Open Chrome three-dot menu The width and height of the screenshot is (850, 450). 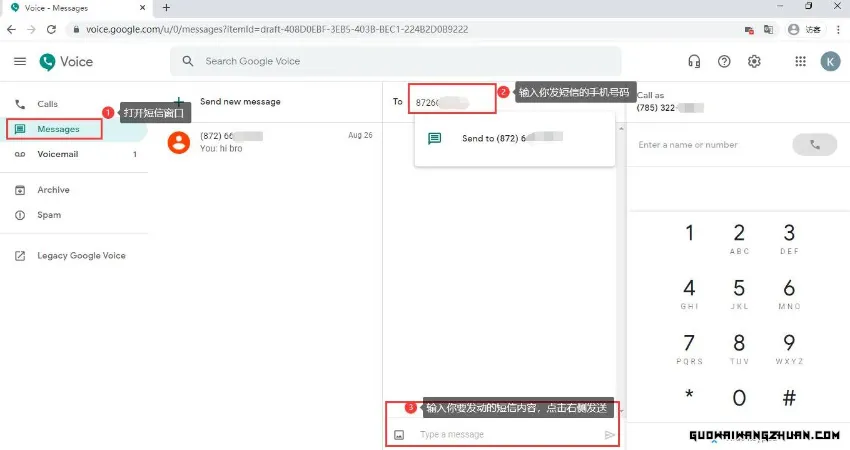click(838, 29)
